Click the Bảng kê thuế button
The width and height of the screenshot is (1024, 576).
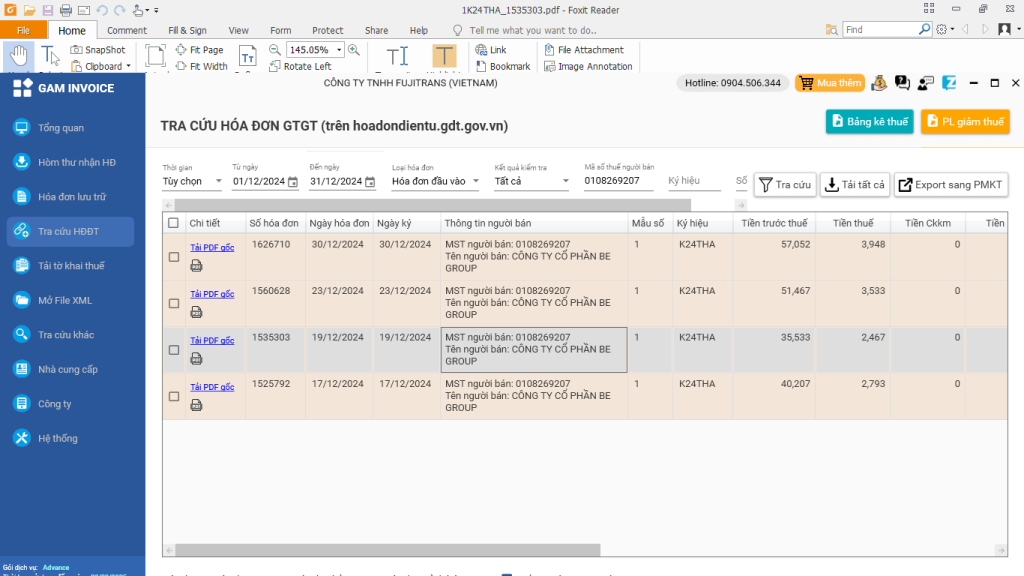tap(869, 121)
